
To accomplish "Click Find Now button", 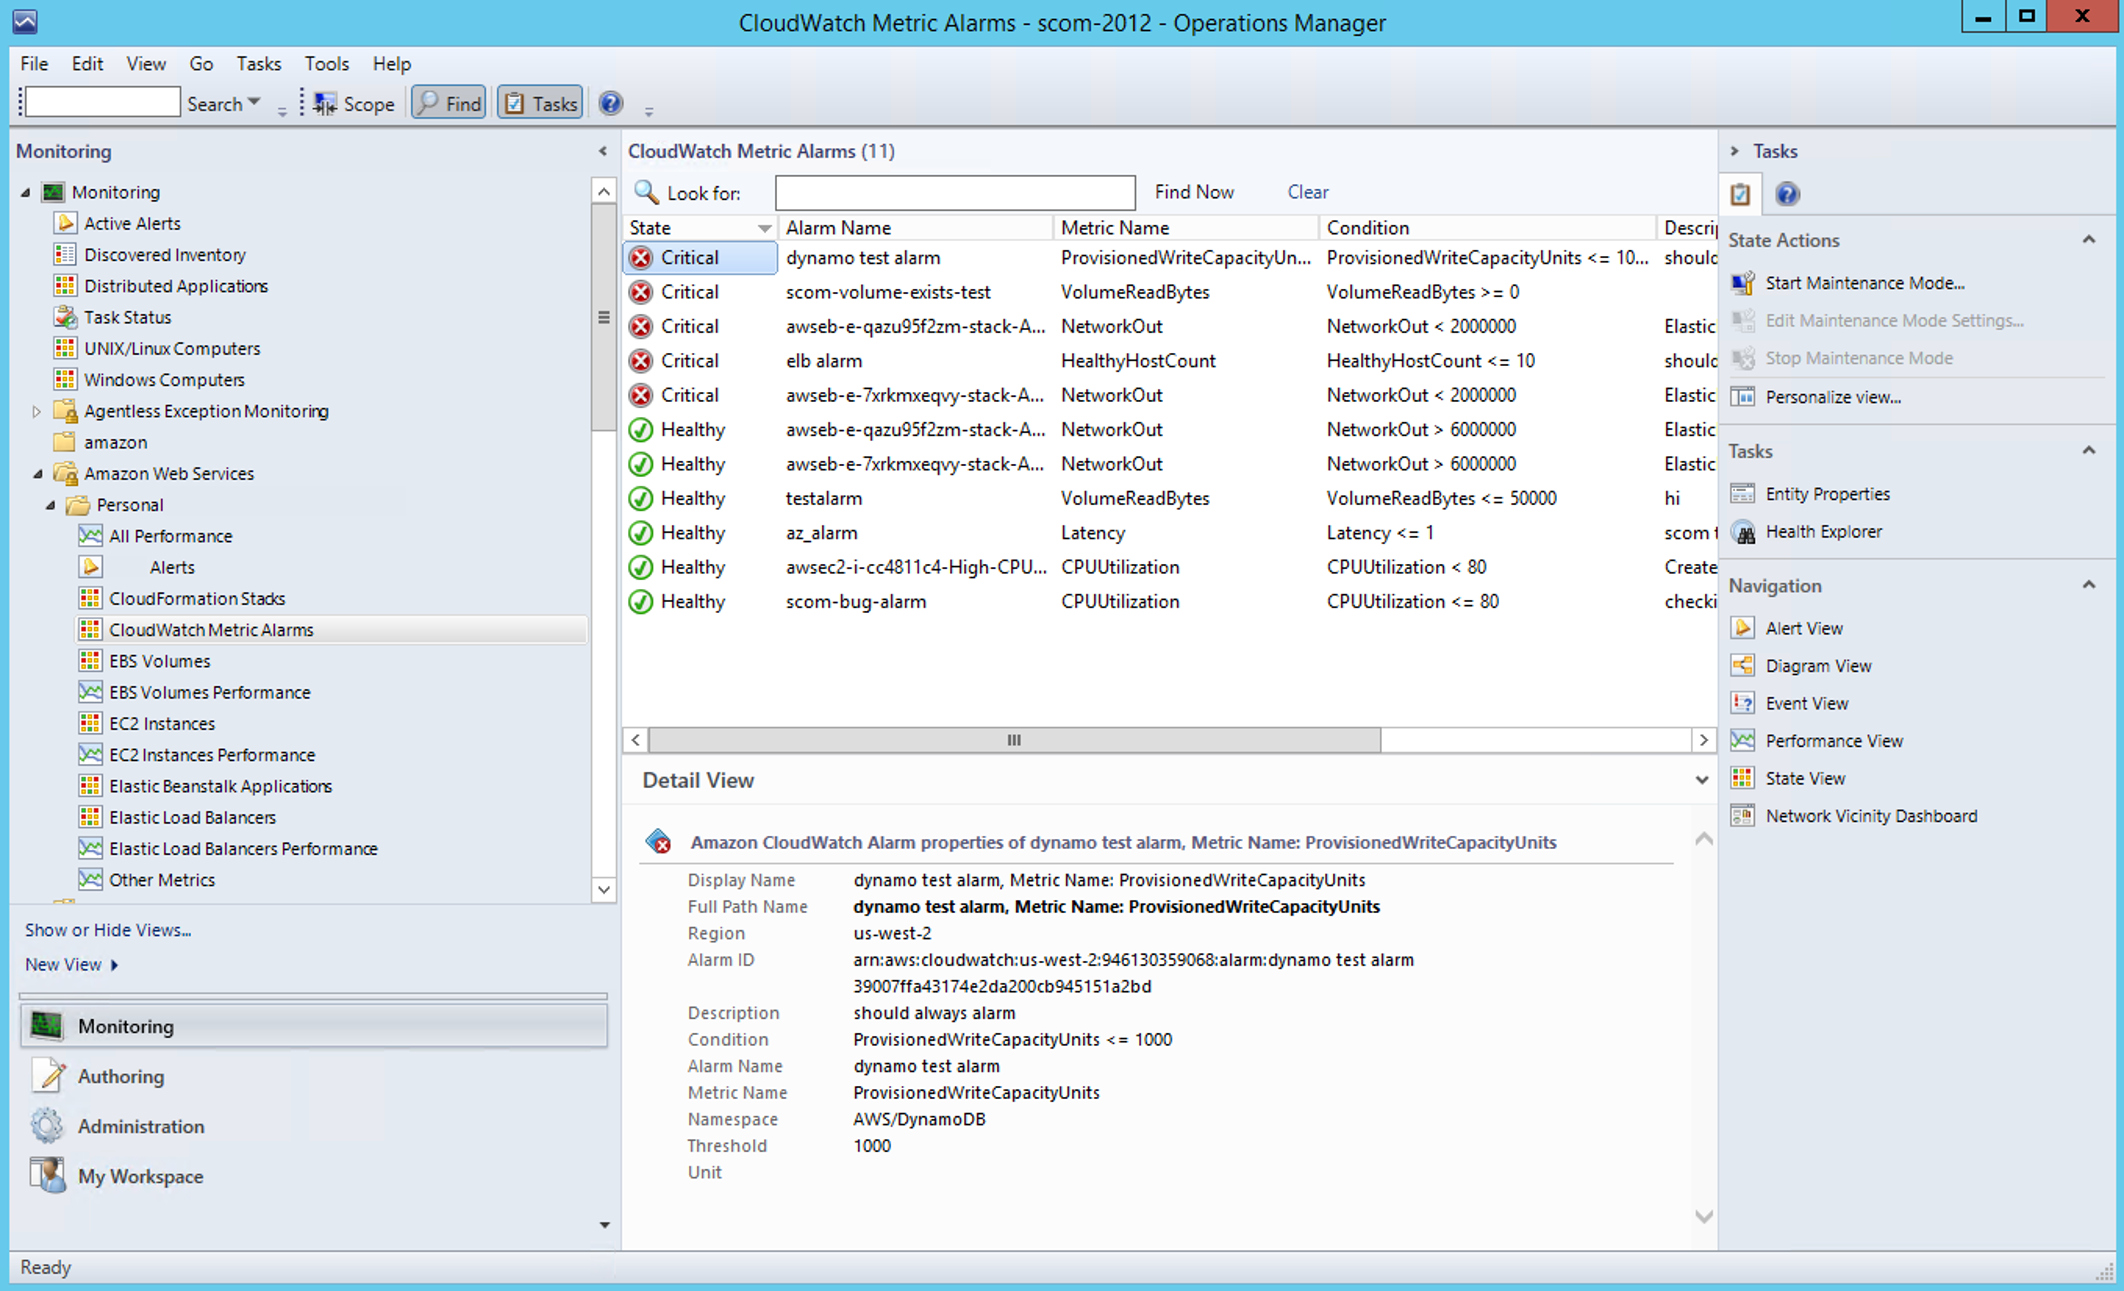I will coord(1194,191).
